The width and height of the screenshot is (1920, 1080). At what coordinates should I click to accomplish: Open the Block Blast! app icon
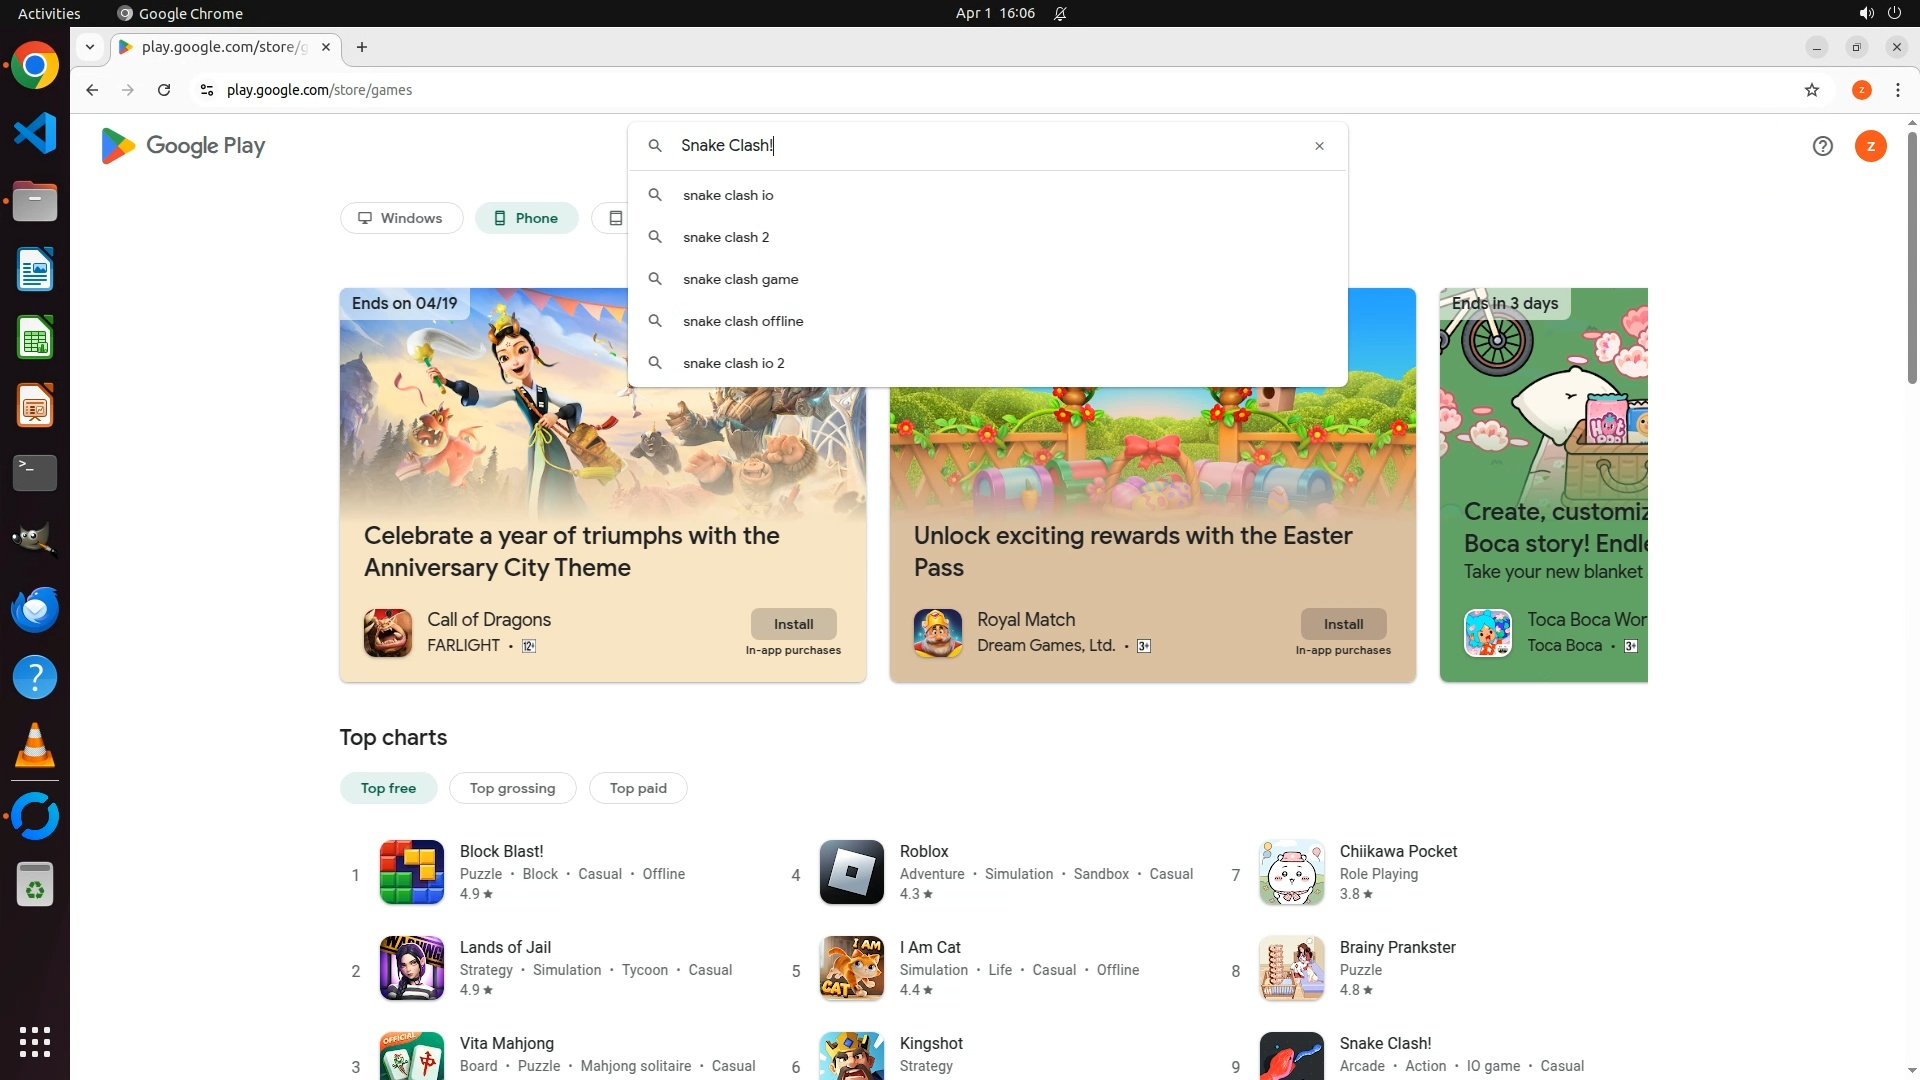[411, 872]
